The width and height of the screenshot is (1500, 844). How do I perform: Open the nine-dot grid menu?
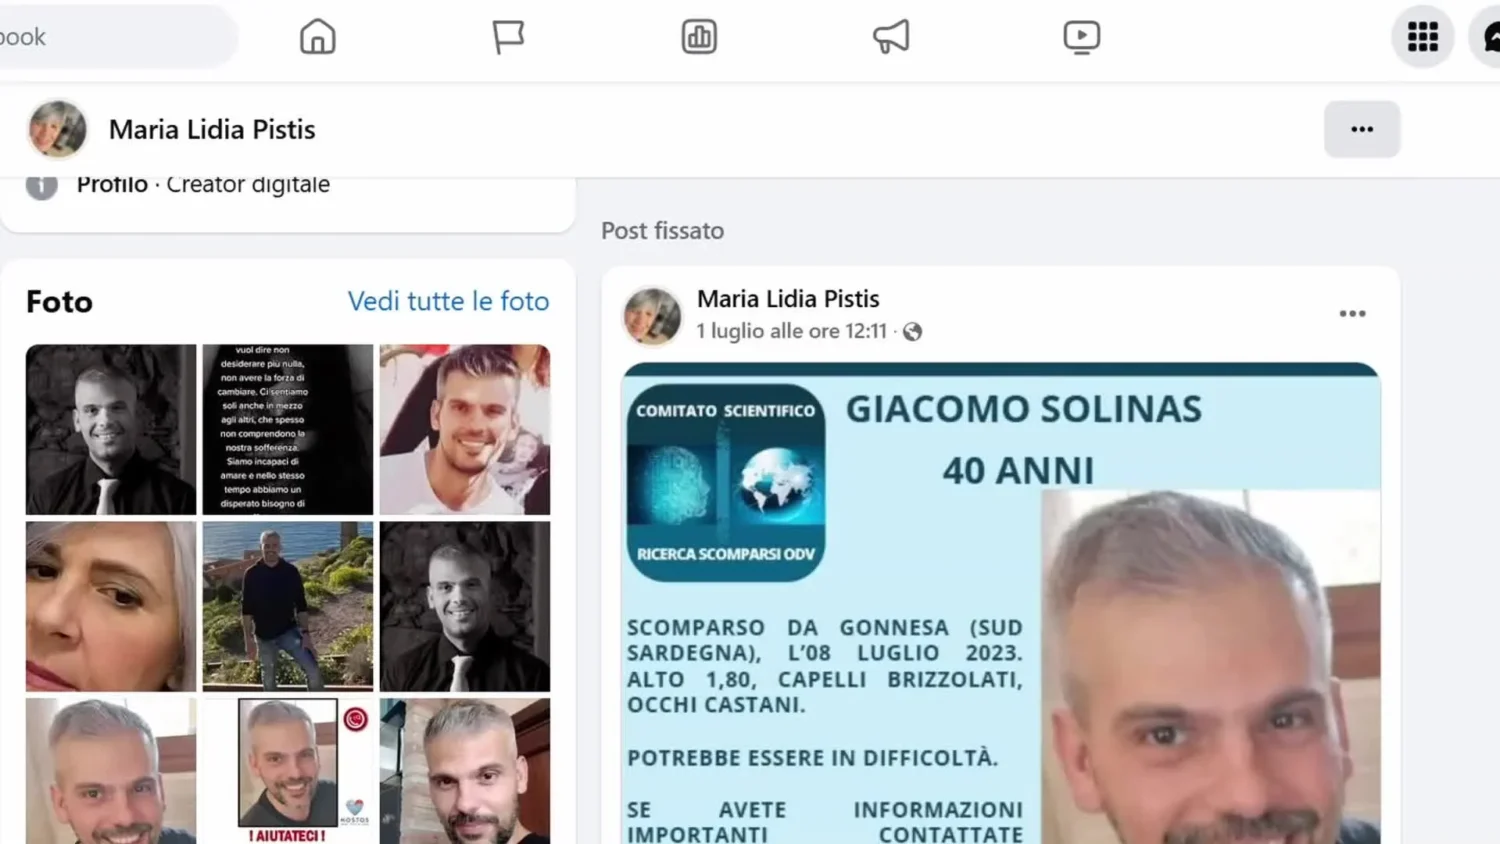point(1422,37)
